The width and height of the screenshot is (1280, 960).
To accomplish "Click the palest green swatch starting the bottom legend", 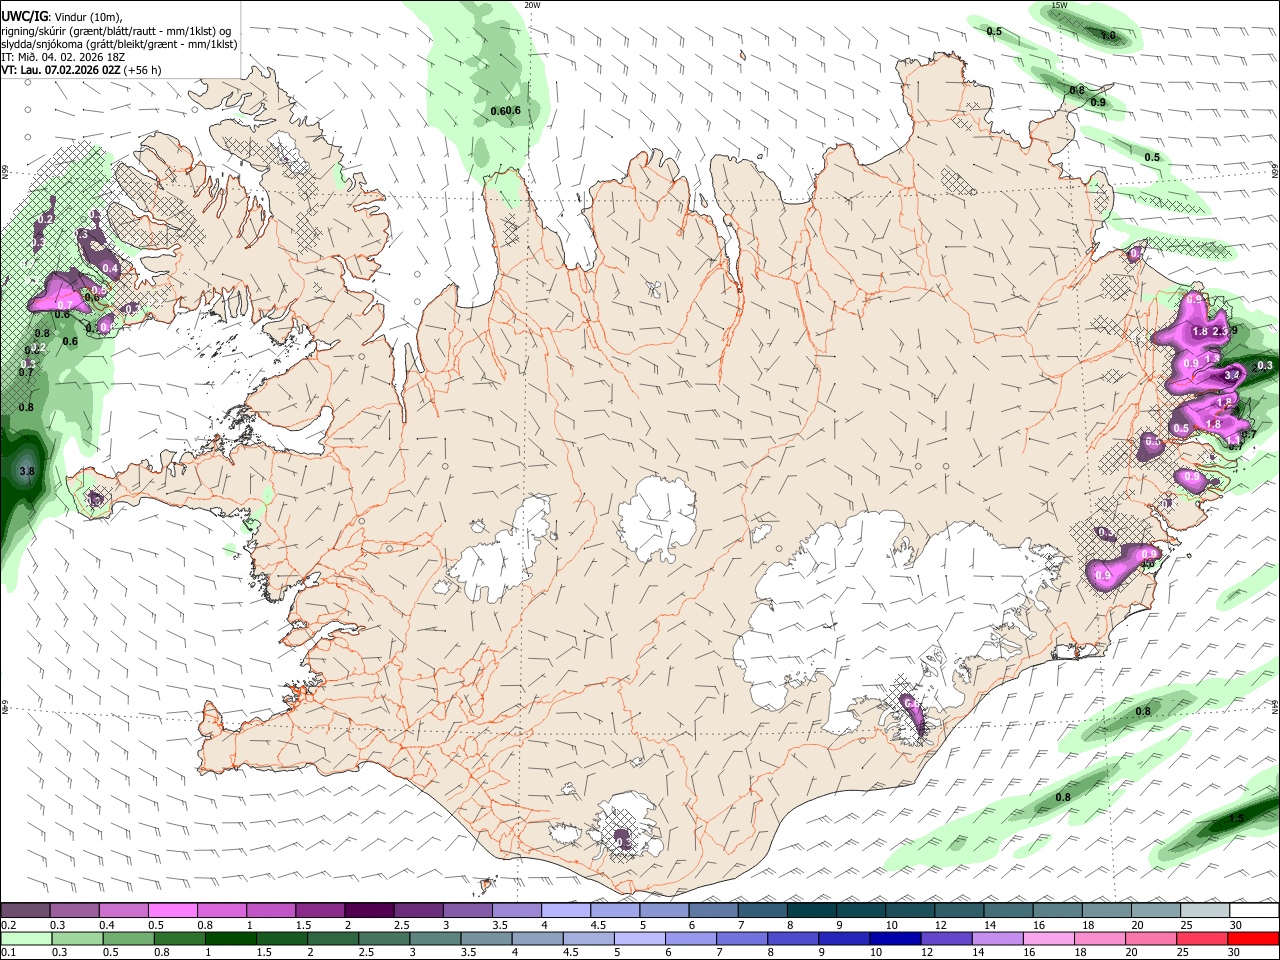I will [x=25, y=938].
